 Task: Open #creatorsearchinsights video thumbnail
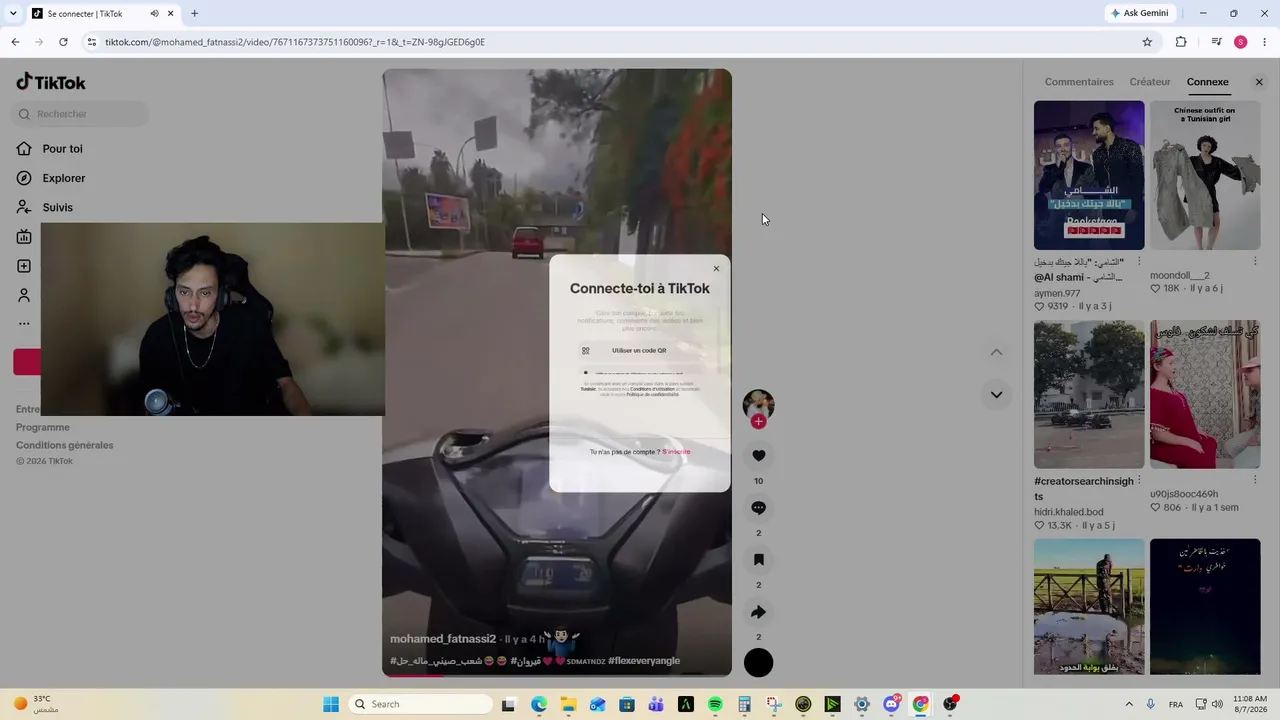coord(1089,394)
